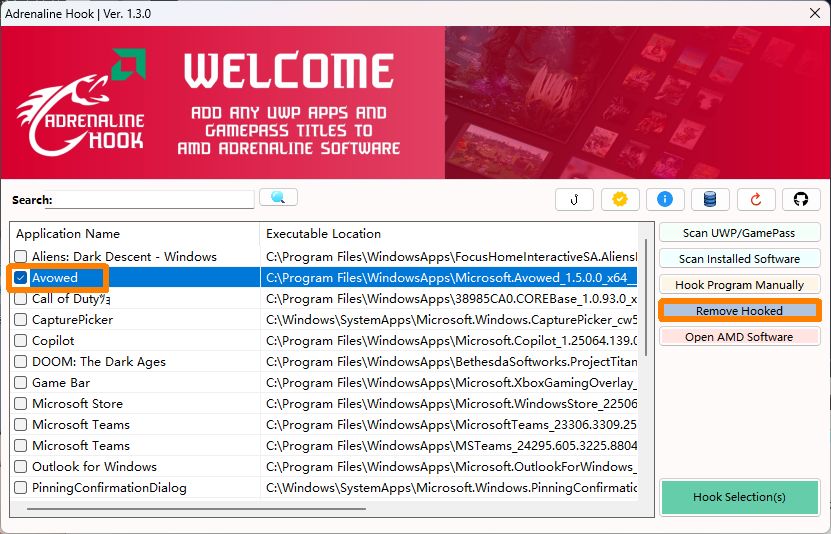Click the 38985CA0.COREBase path cell
Image resolution: width=831 pixels, height=534 pixels.
(449, 299)
